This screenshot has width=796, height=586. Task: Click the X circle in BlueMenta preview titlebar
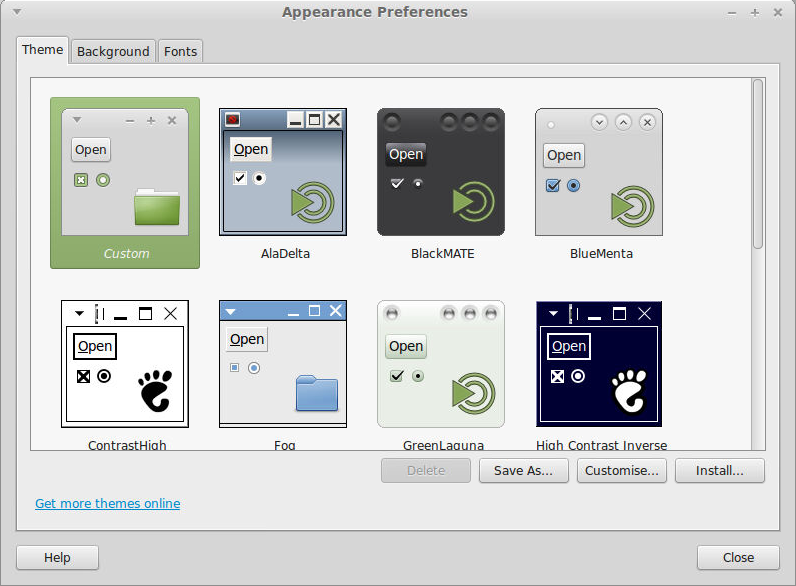pos(647,122)
